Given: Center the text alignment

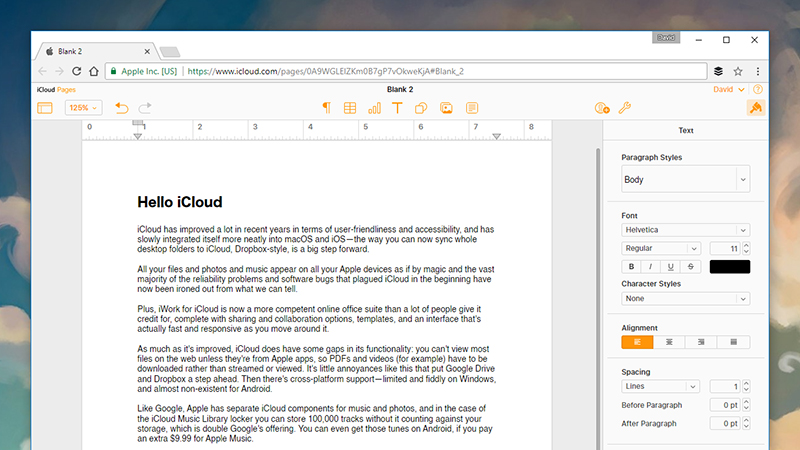Looking at the screenshot, I should 669,342.
